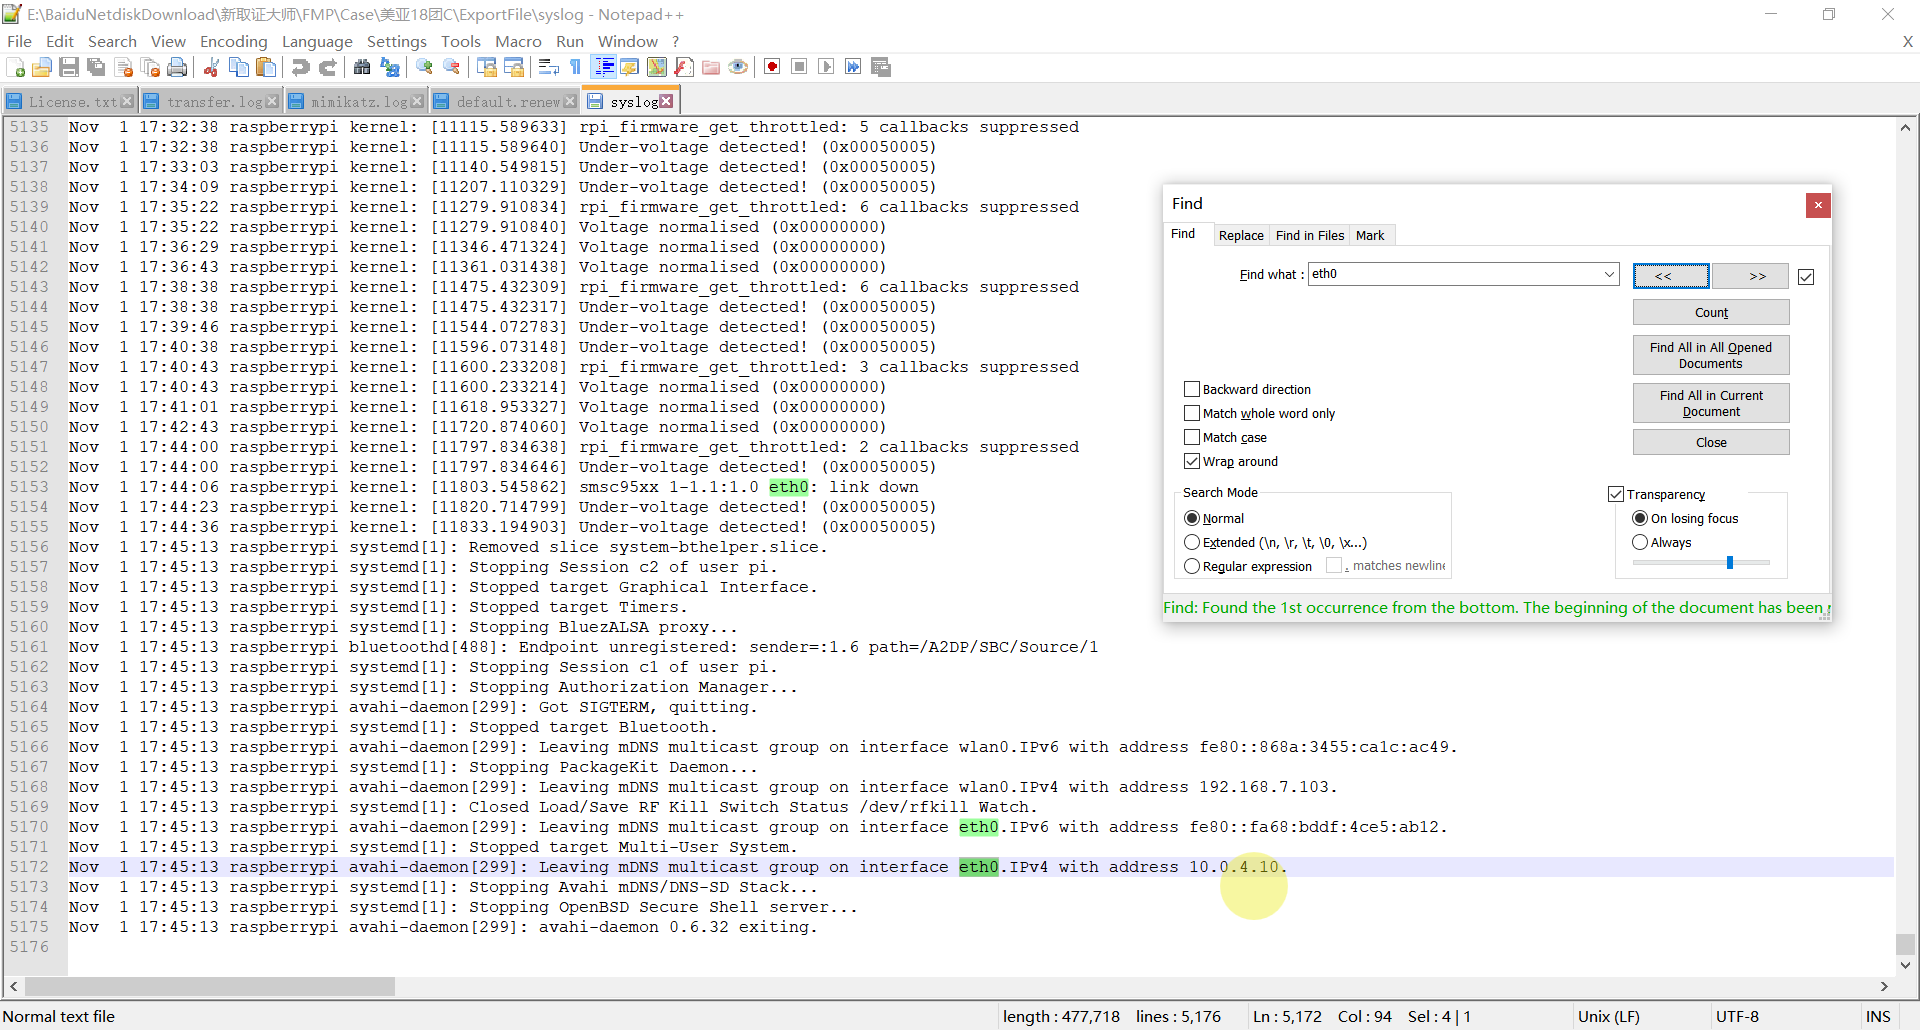This screenshot has width=1920, height=1030.
Task: Click the Monitoring eye toolbar icon
Action: click(738, 67)
